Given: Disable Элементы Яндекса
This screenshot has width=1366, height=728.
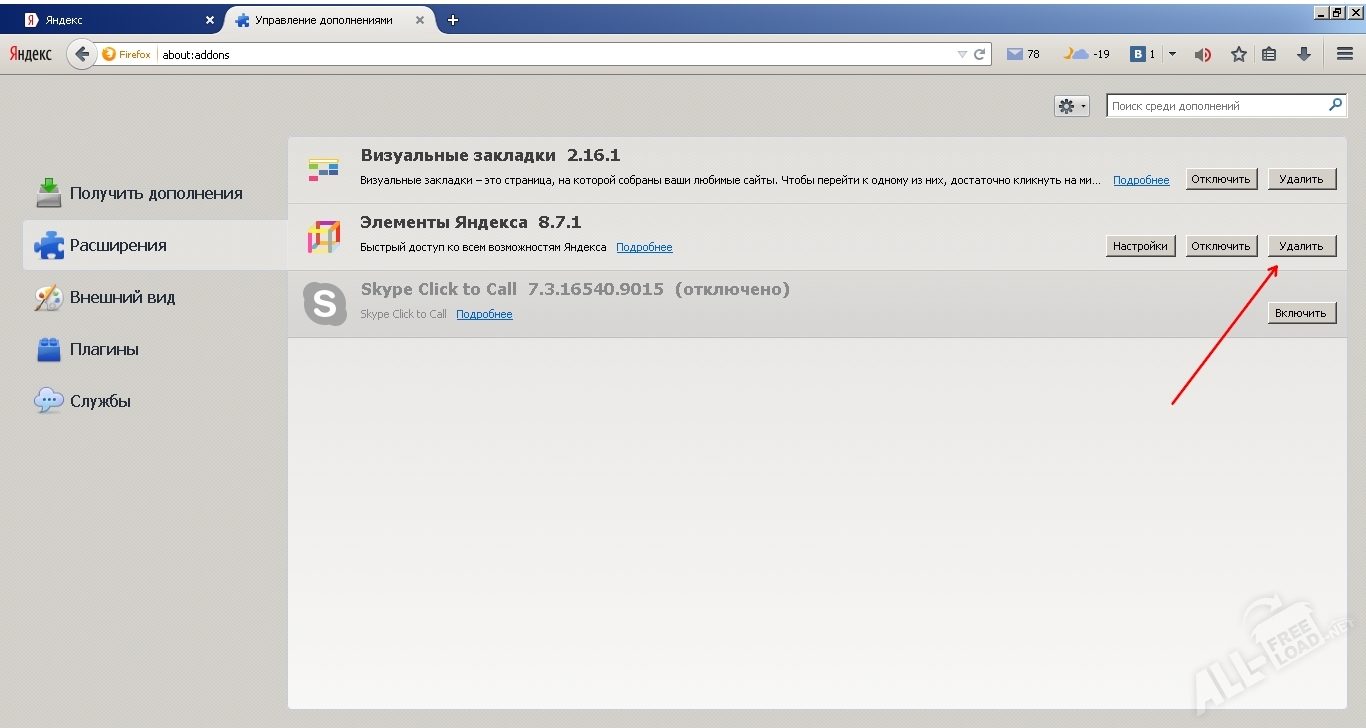Looking at the screenshot, I should point(1221,245).
